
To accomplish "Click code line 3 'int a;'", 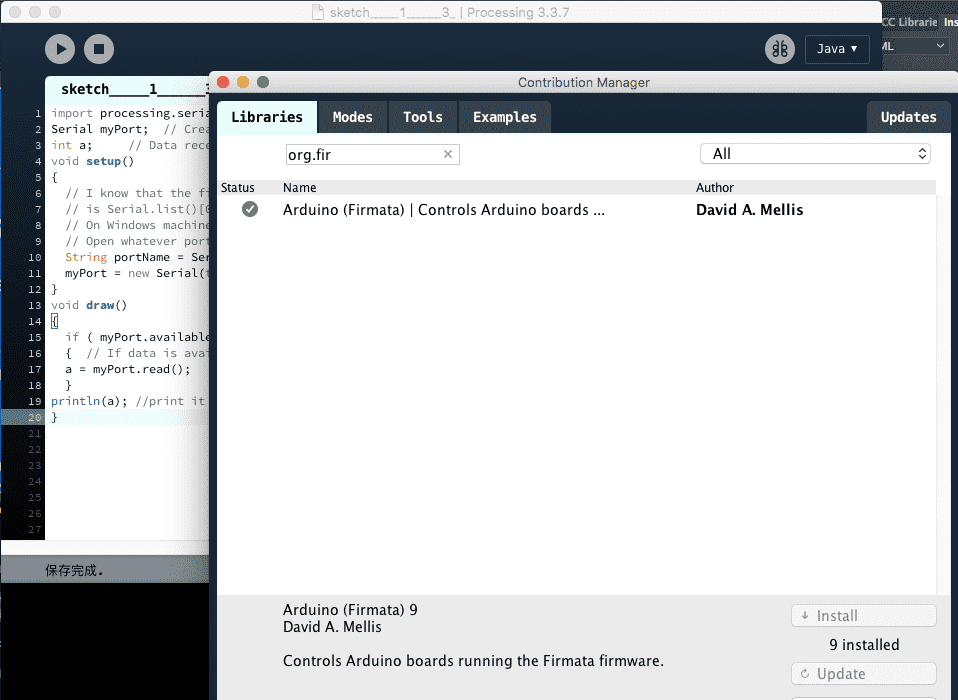I will point(71,145).
